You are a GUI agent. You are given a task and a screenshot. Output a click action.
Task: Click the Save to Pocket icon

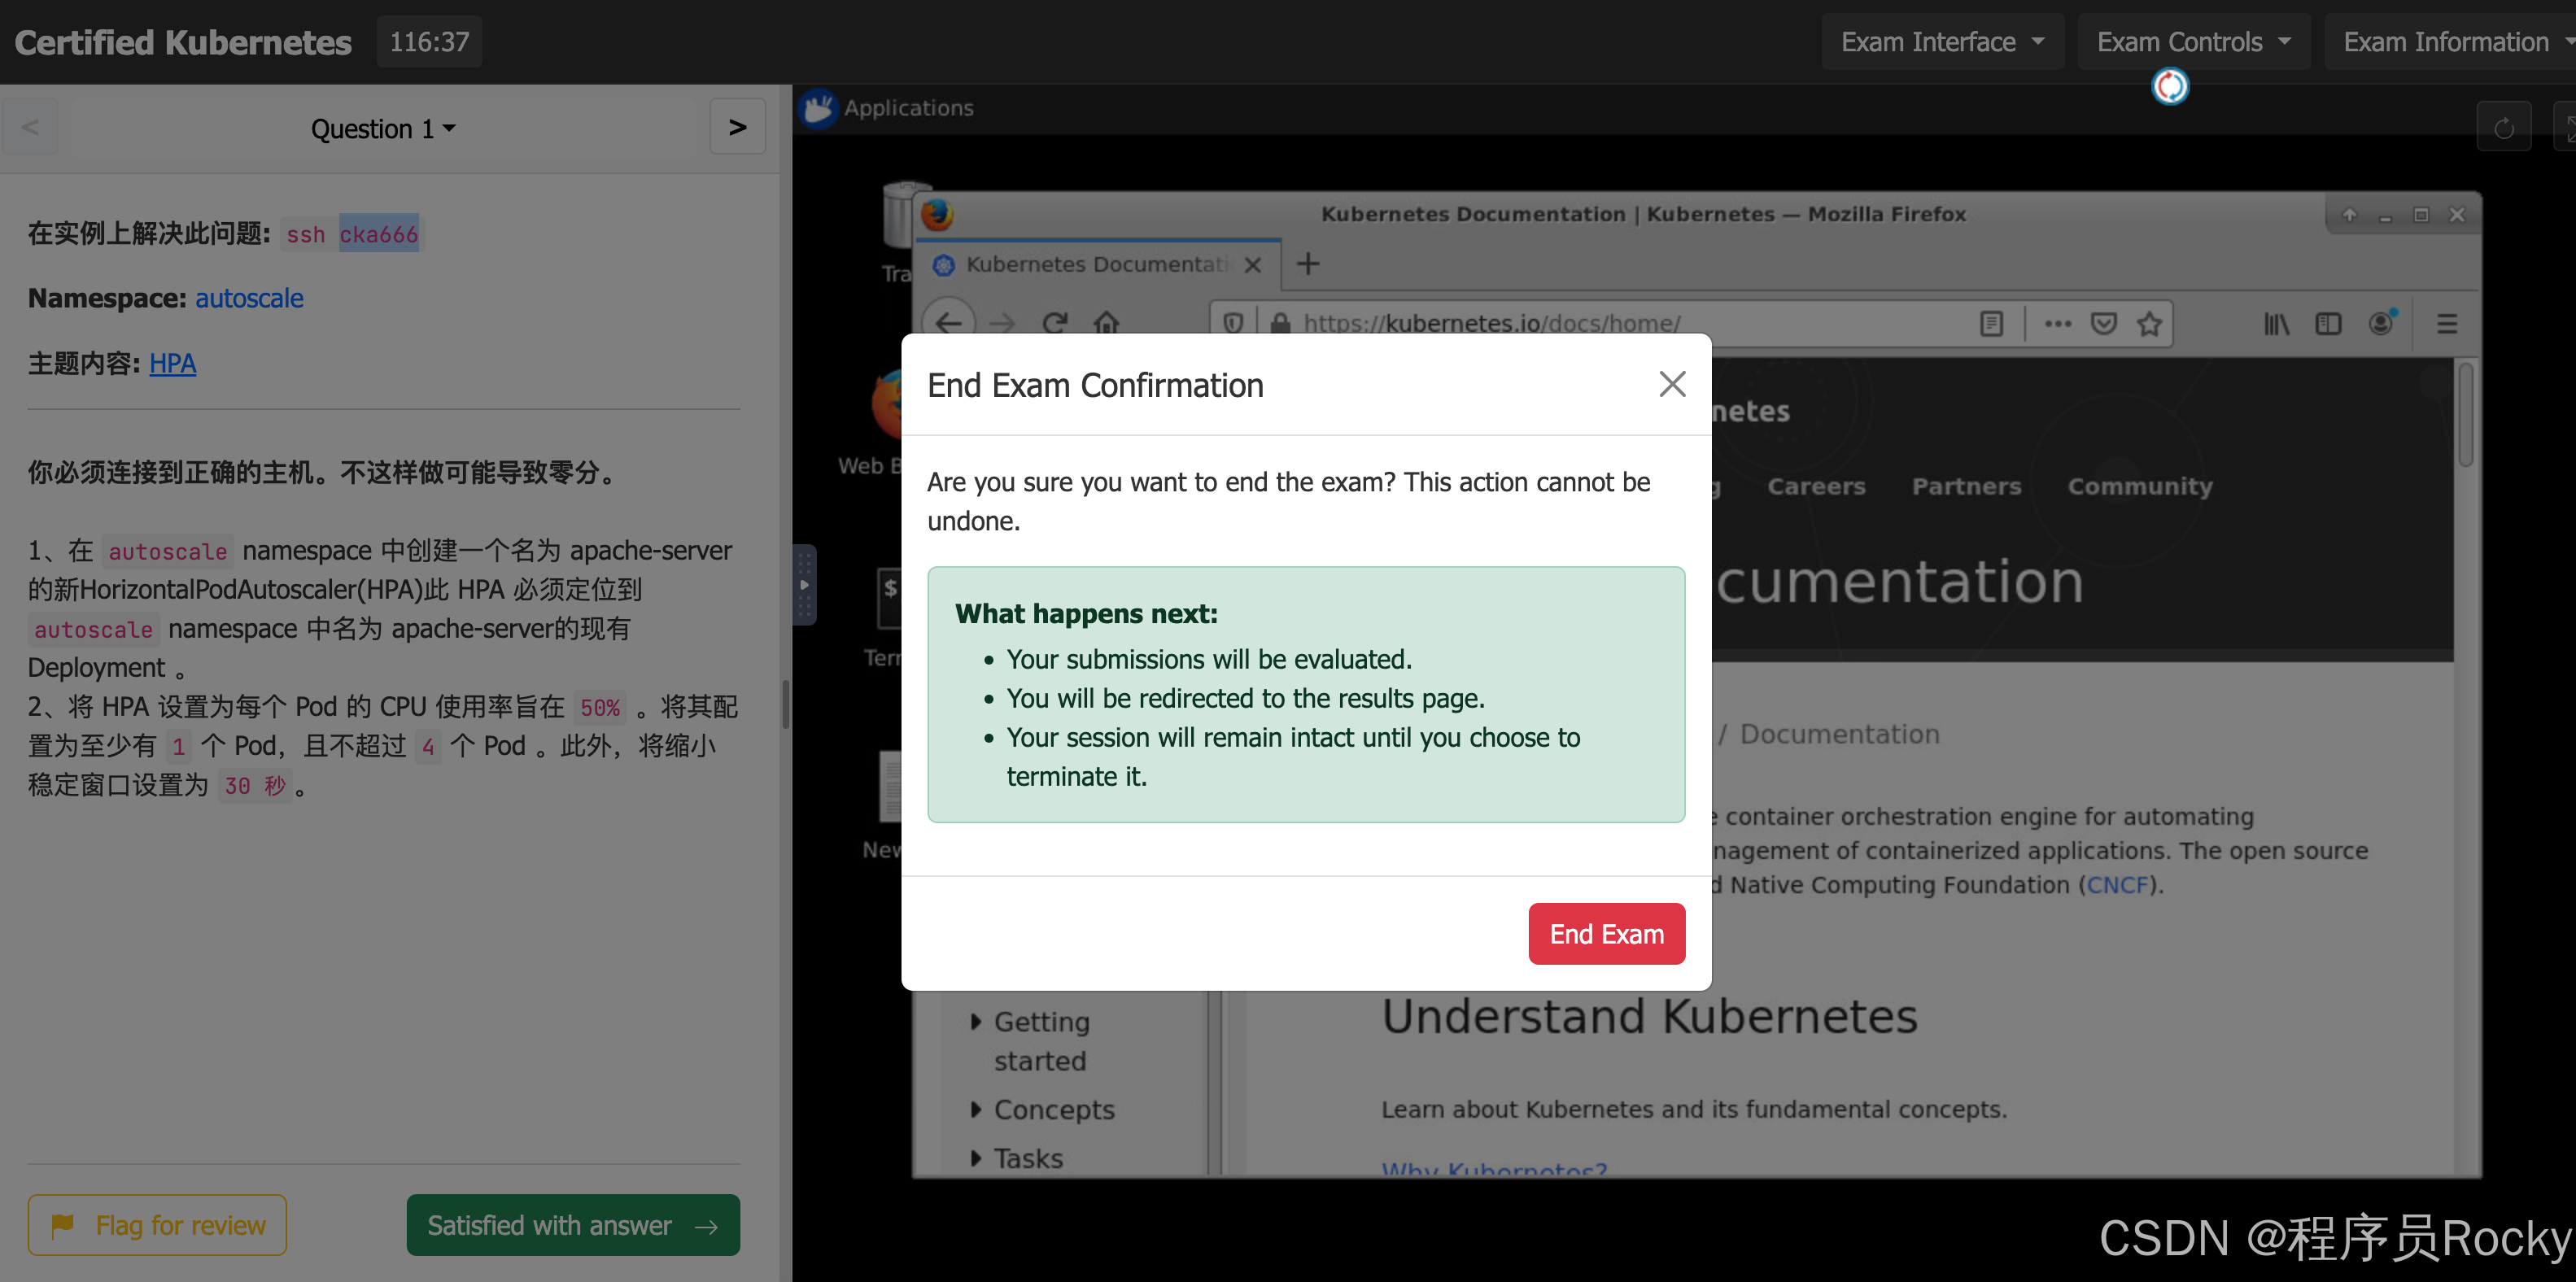(2103, 323)
